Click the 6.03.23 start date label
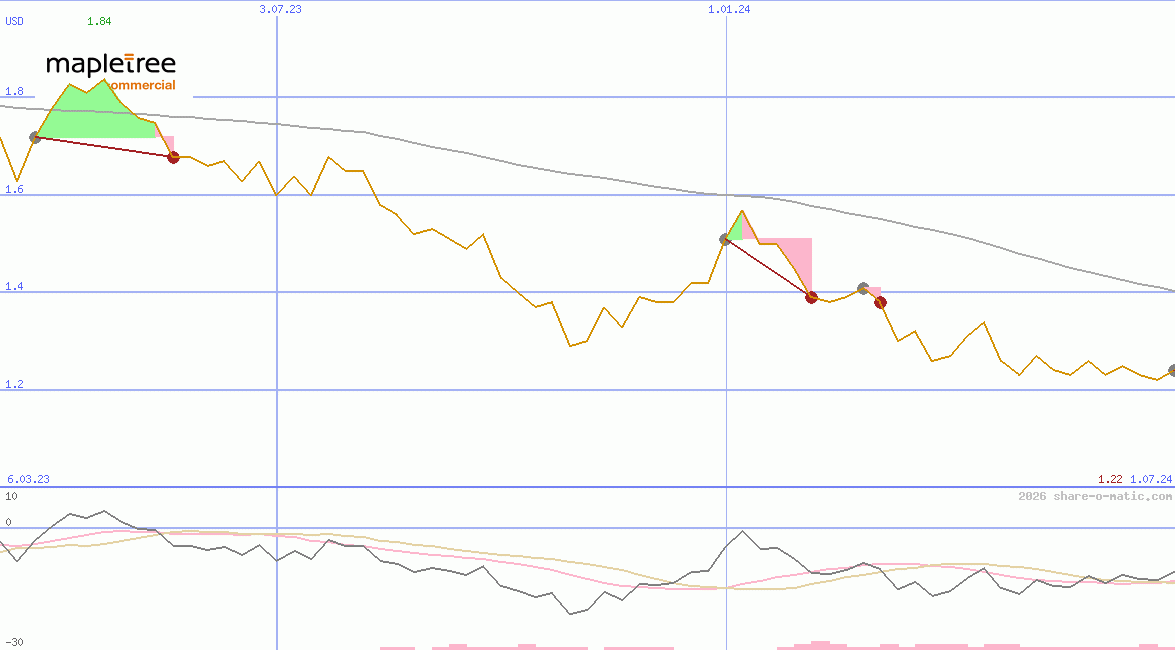Image resolution: width=1175 pixels, height=650 pixels. coord(28,479)
